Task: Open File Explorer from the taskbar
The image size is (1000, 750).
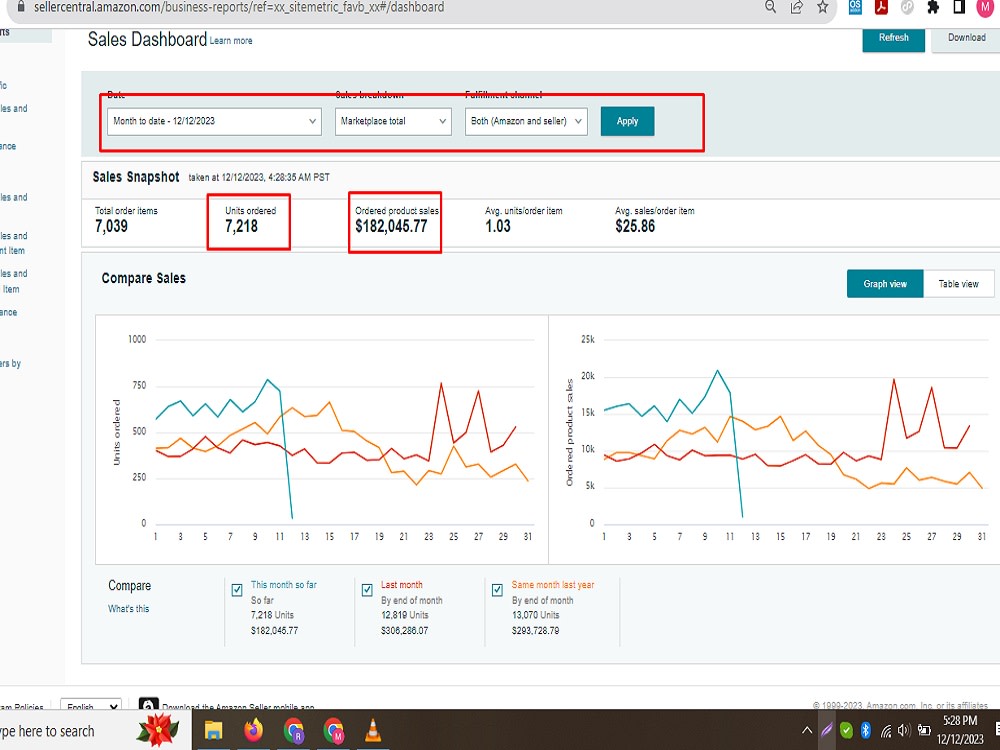Action: 214,730
